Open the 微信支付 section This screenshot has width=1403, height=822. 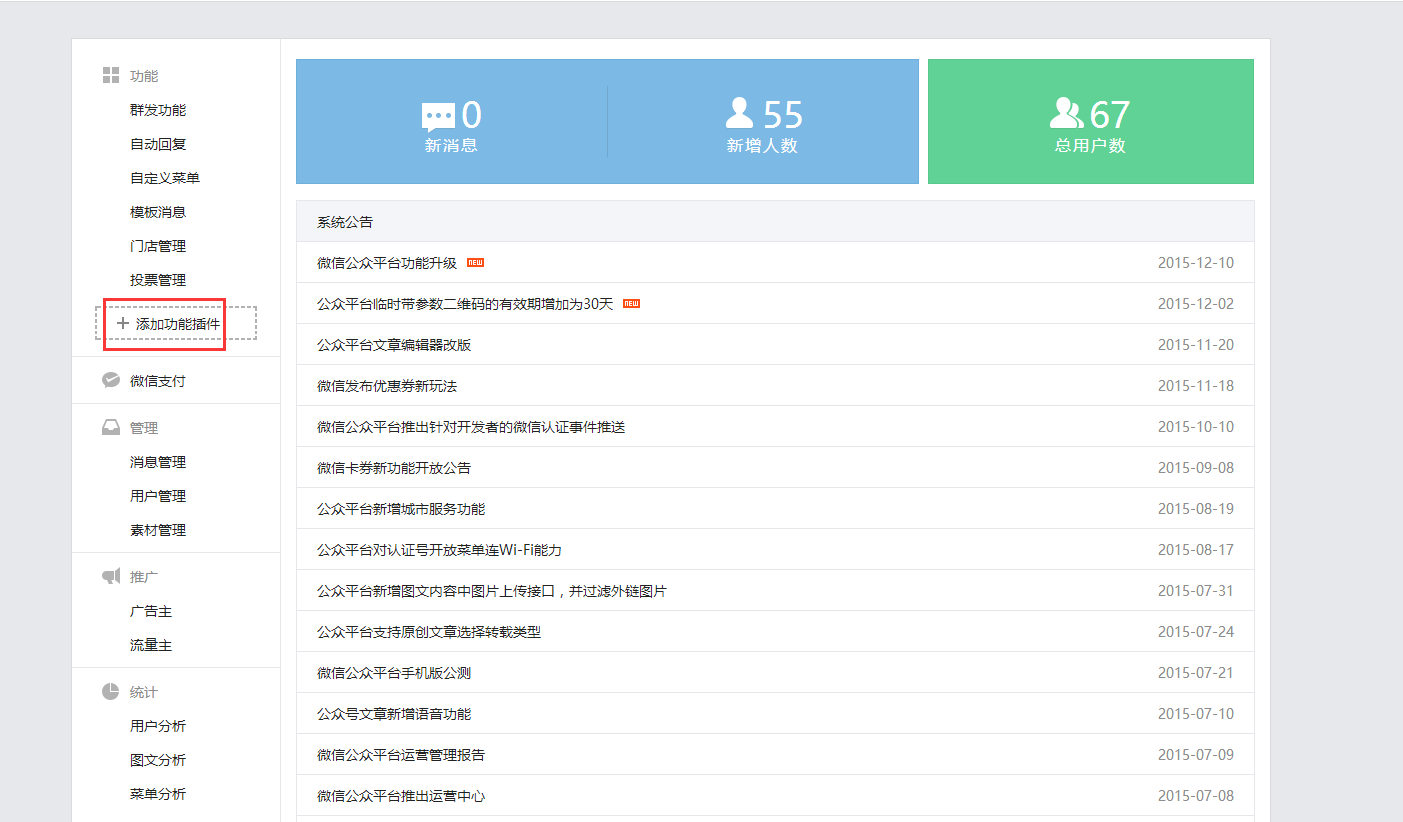click(x=158, y=381)
